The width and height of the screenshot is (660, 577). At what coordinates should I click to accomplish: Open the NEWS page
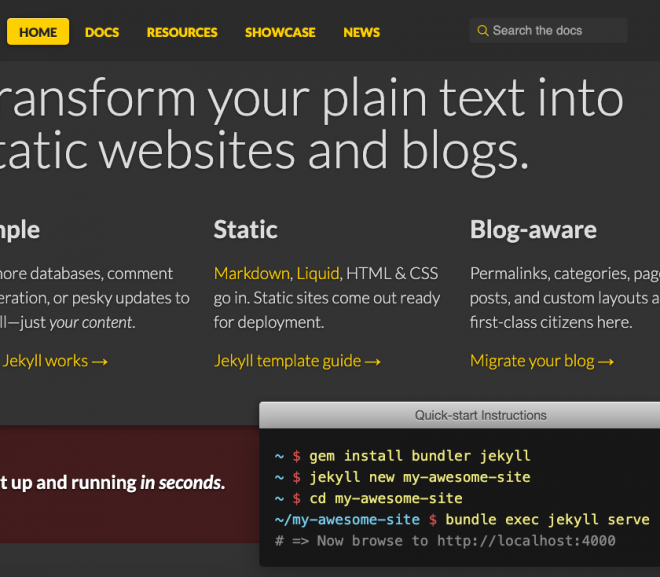click(362, 32)
